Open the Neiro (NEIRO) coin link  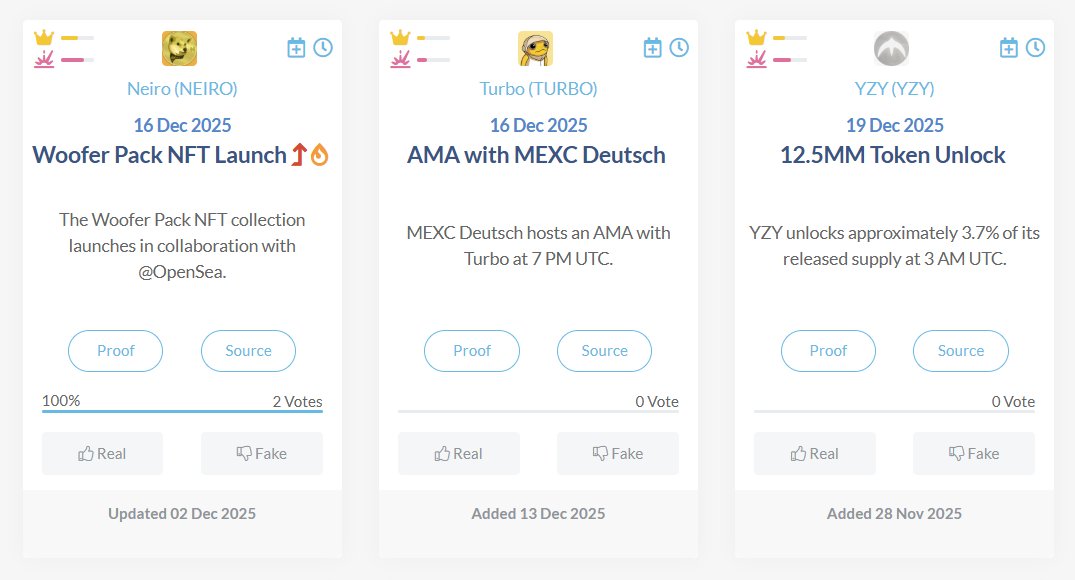(x=182, y=88)
